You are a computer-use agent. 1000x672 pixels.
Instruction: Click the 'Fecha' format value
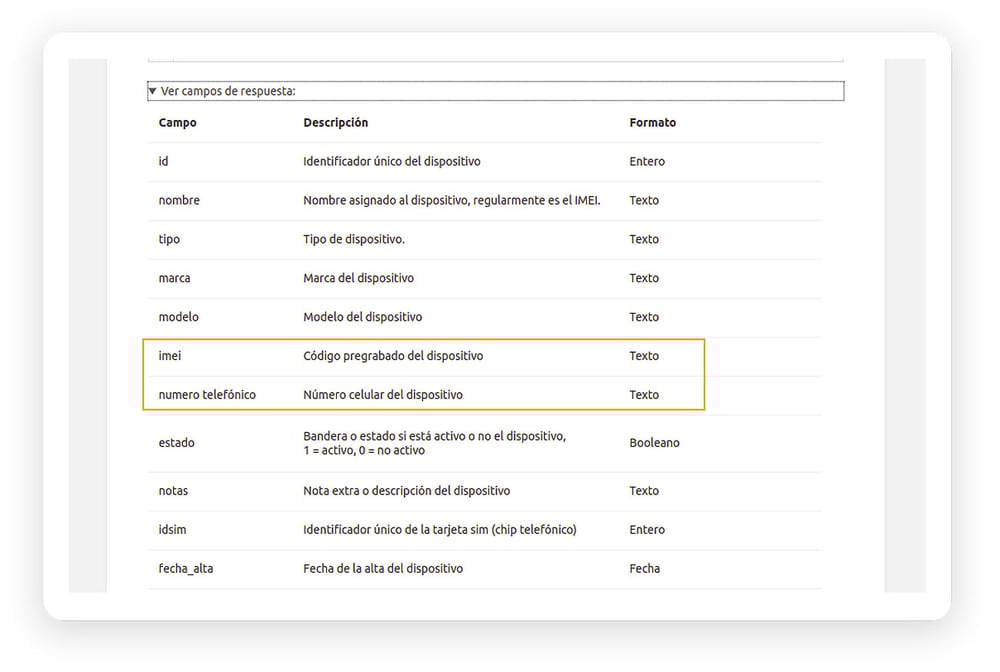point(644,569)
